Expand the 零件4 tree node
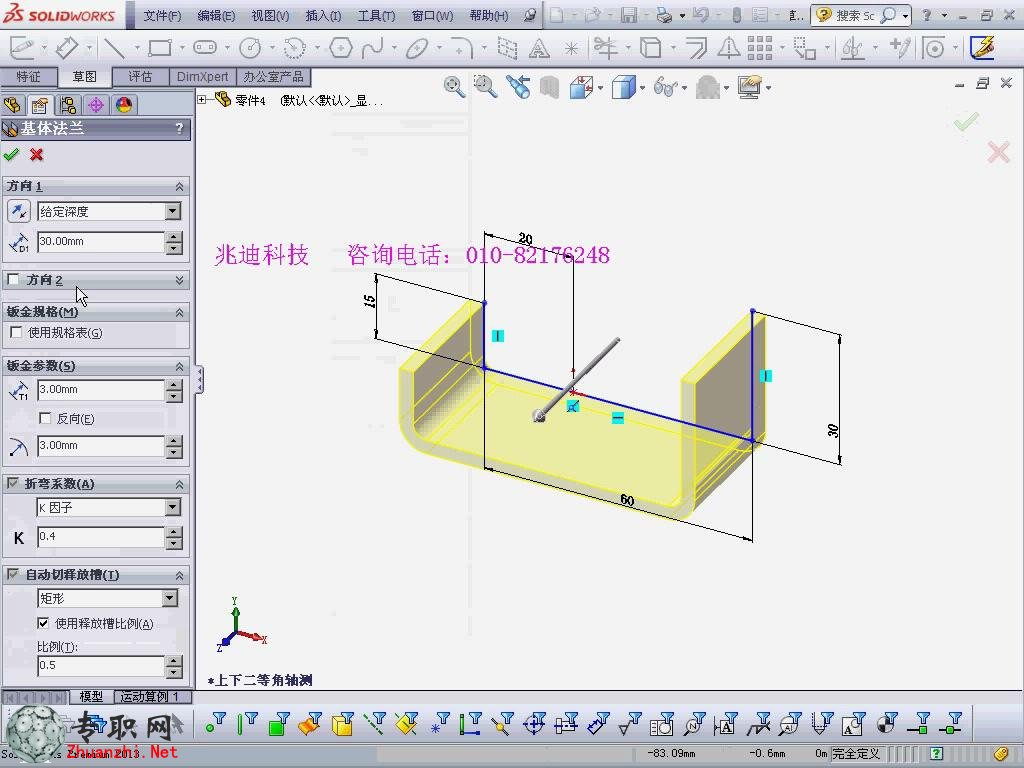The image size is (1024, 768). [202, 100]
